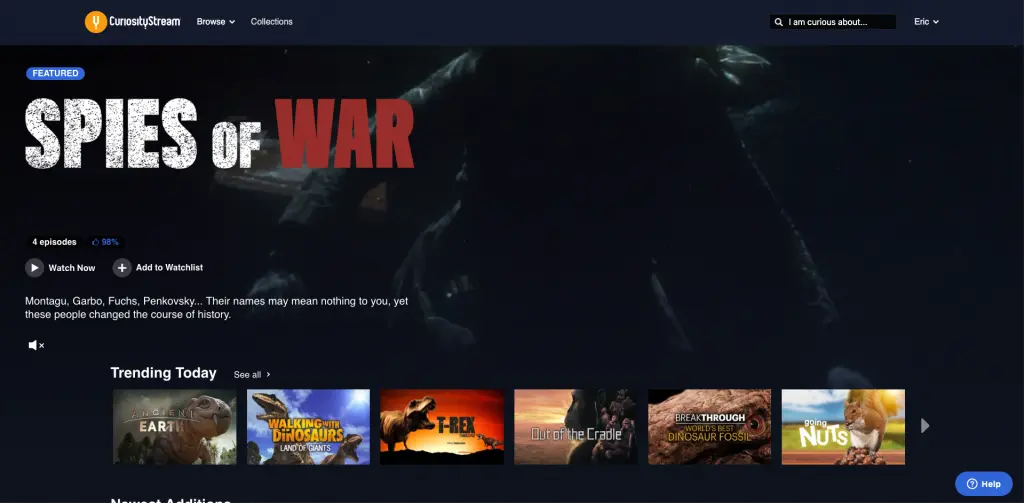Image resolution: width=1024 pixels, height=503 pixels.
Task: Click the play icon next to Watch Now
Action: (34, 268)
